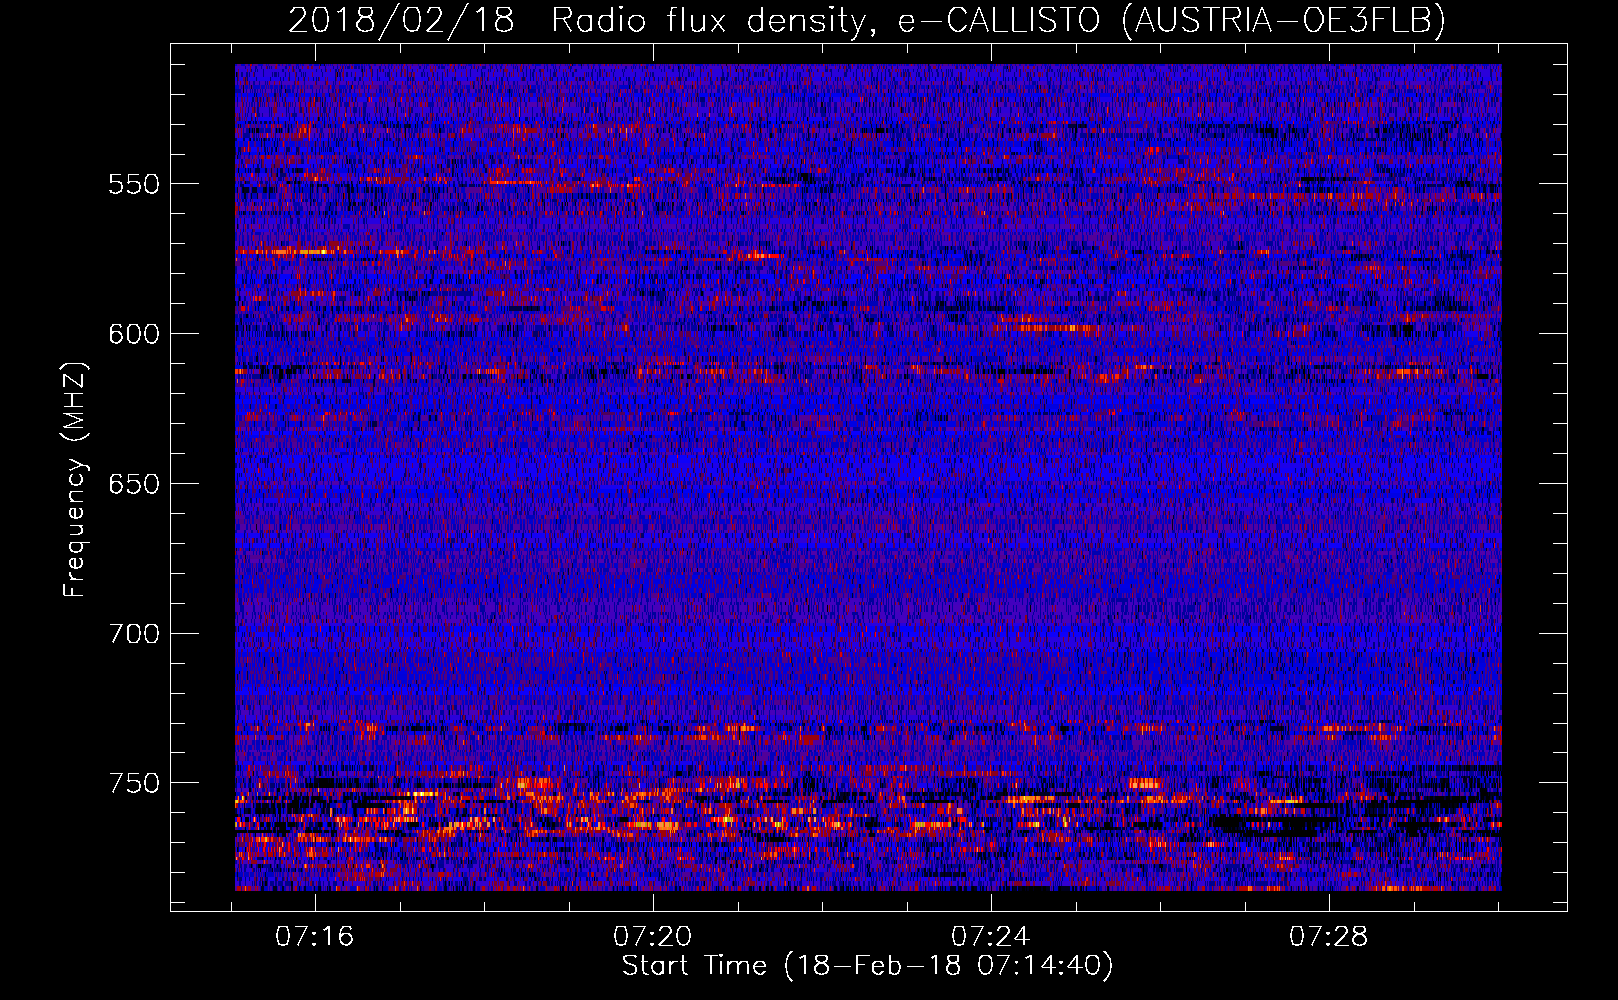Click the 07:16 time tick label
Screen dimensions: 1618x1000
point(315,937)
